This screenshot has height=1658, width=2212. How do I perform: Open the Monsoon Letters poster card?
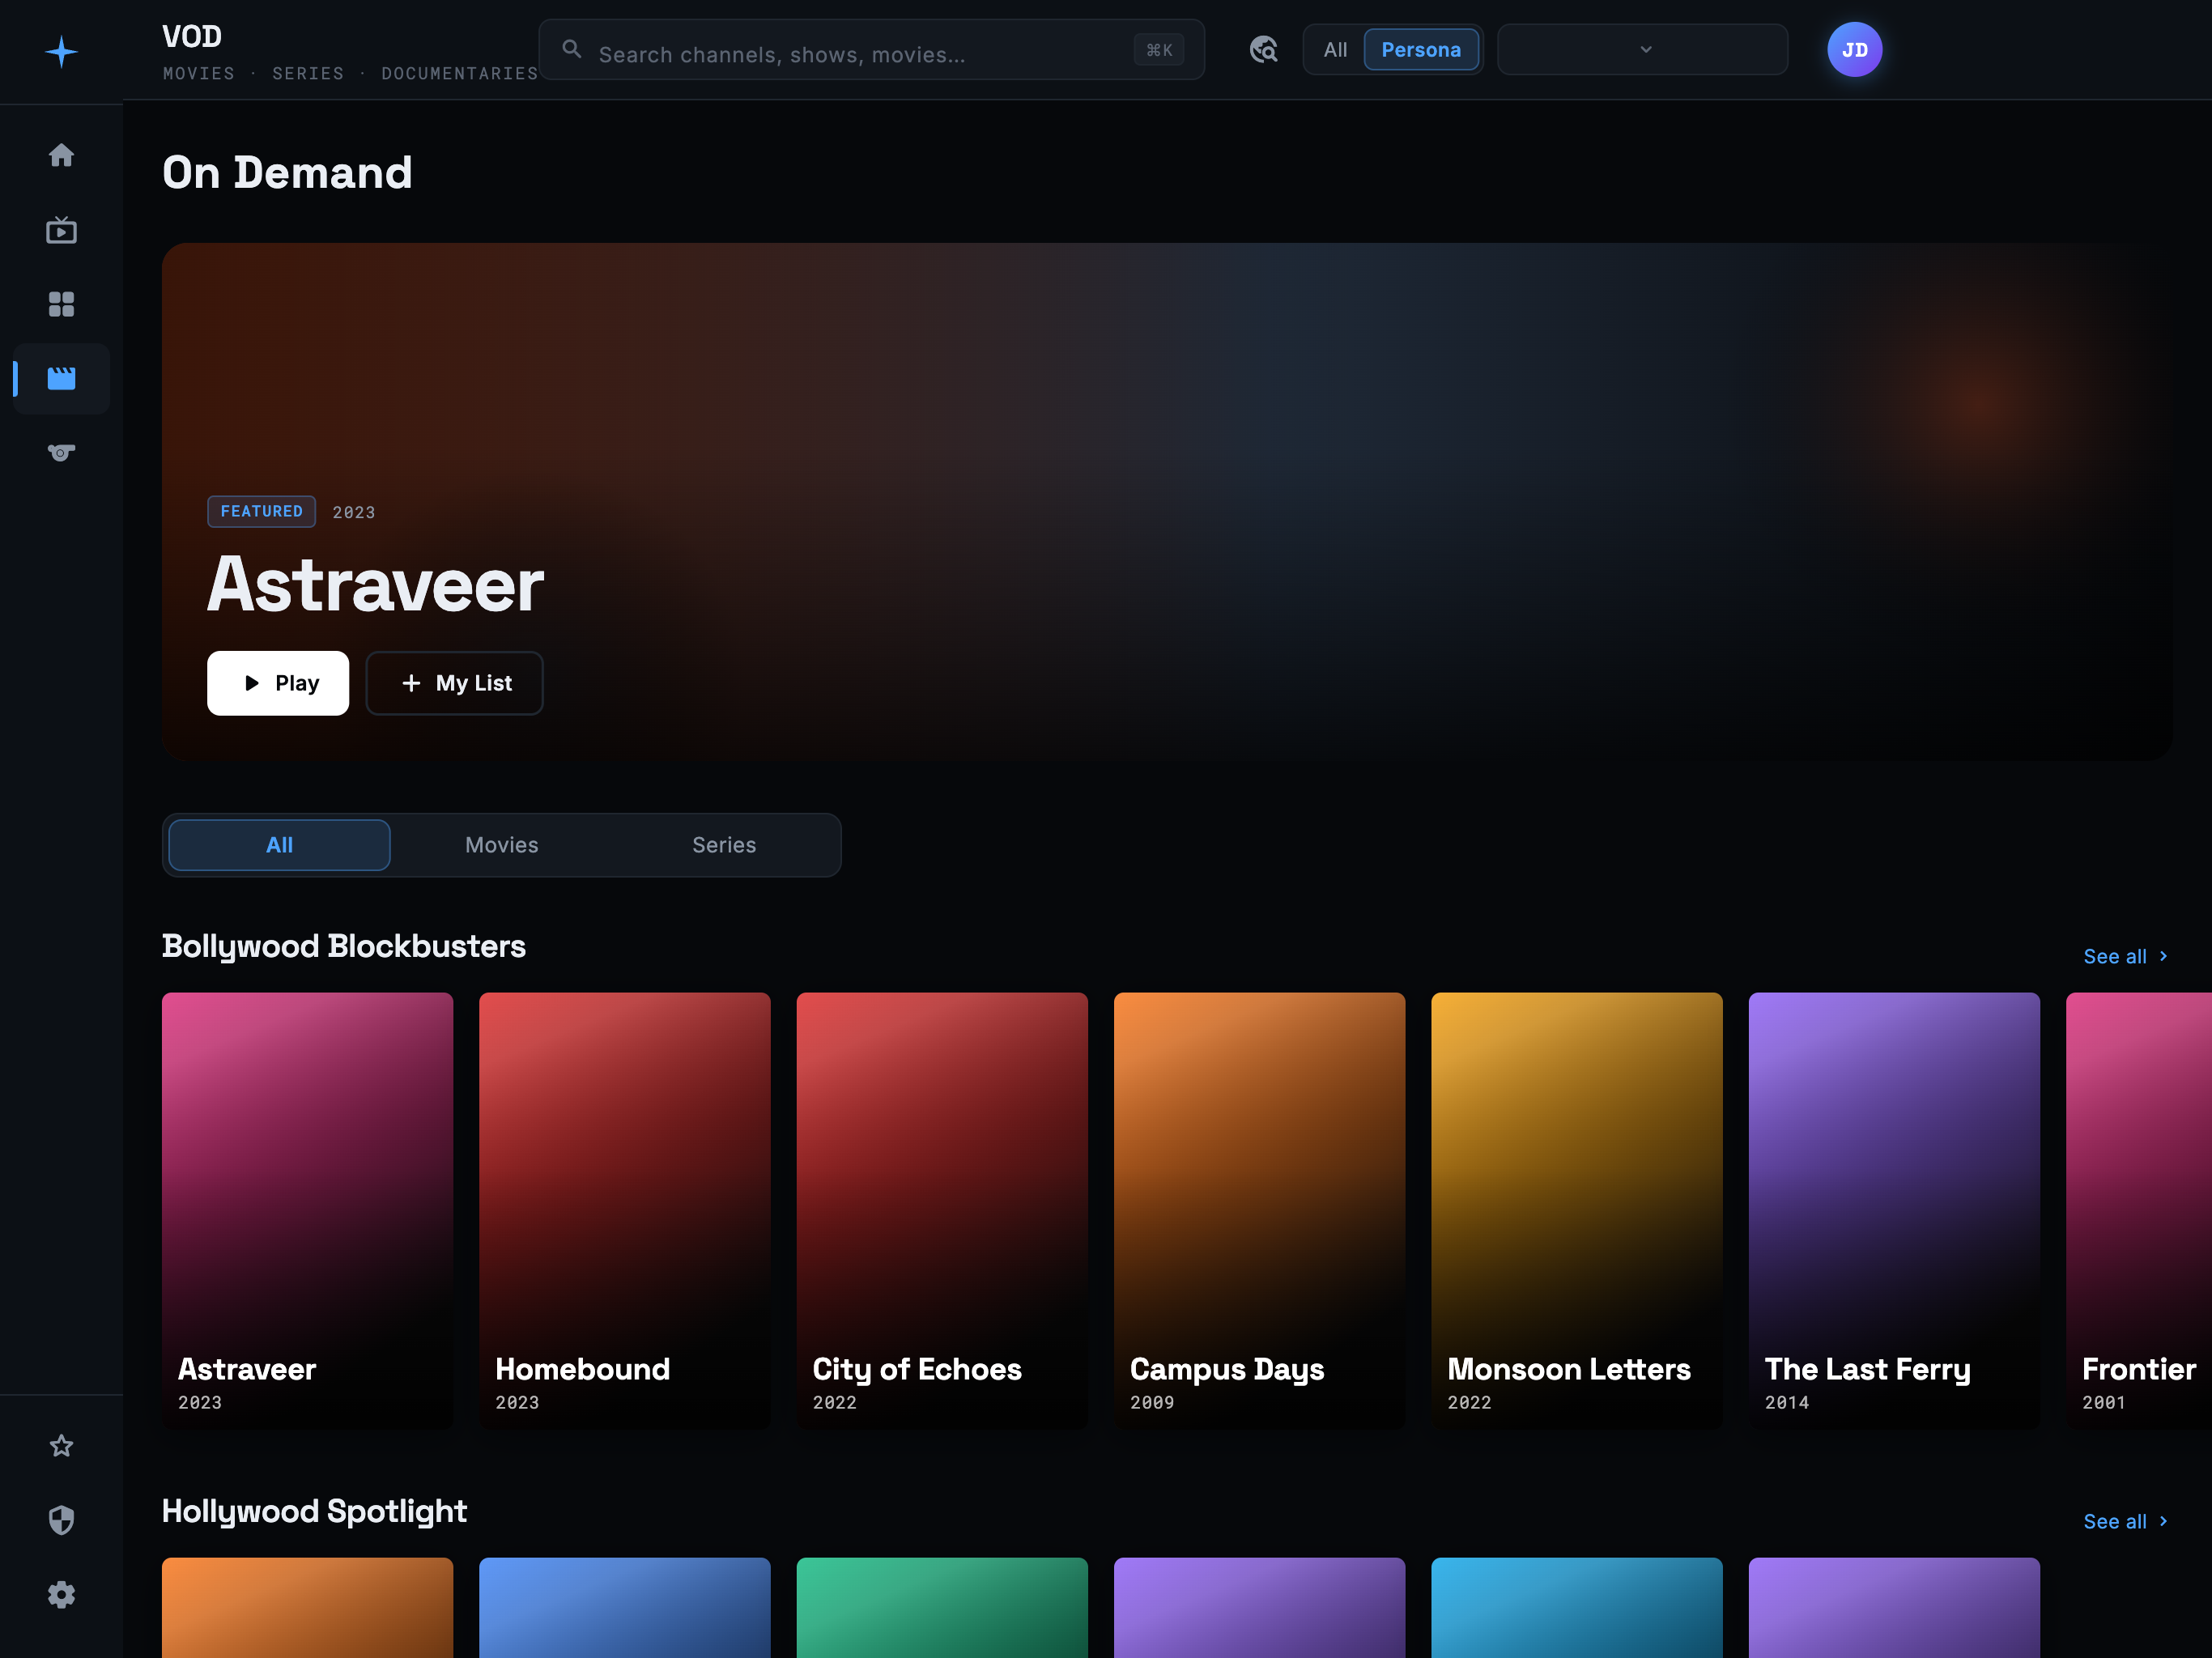tap(1577, 1210)
